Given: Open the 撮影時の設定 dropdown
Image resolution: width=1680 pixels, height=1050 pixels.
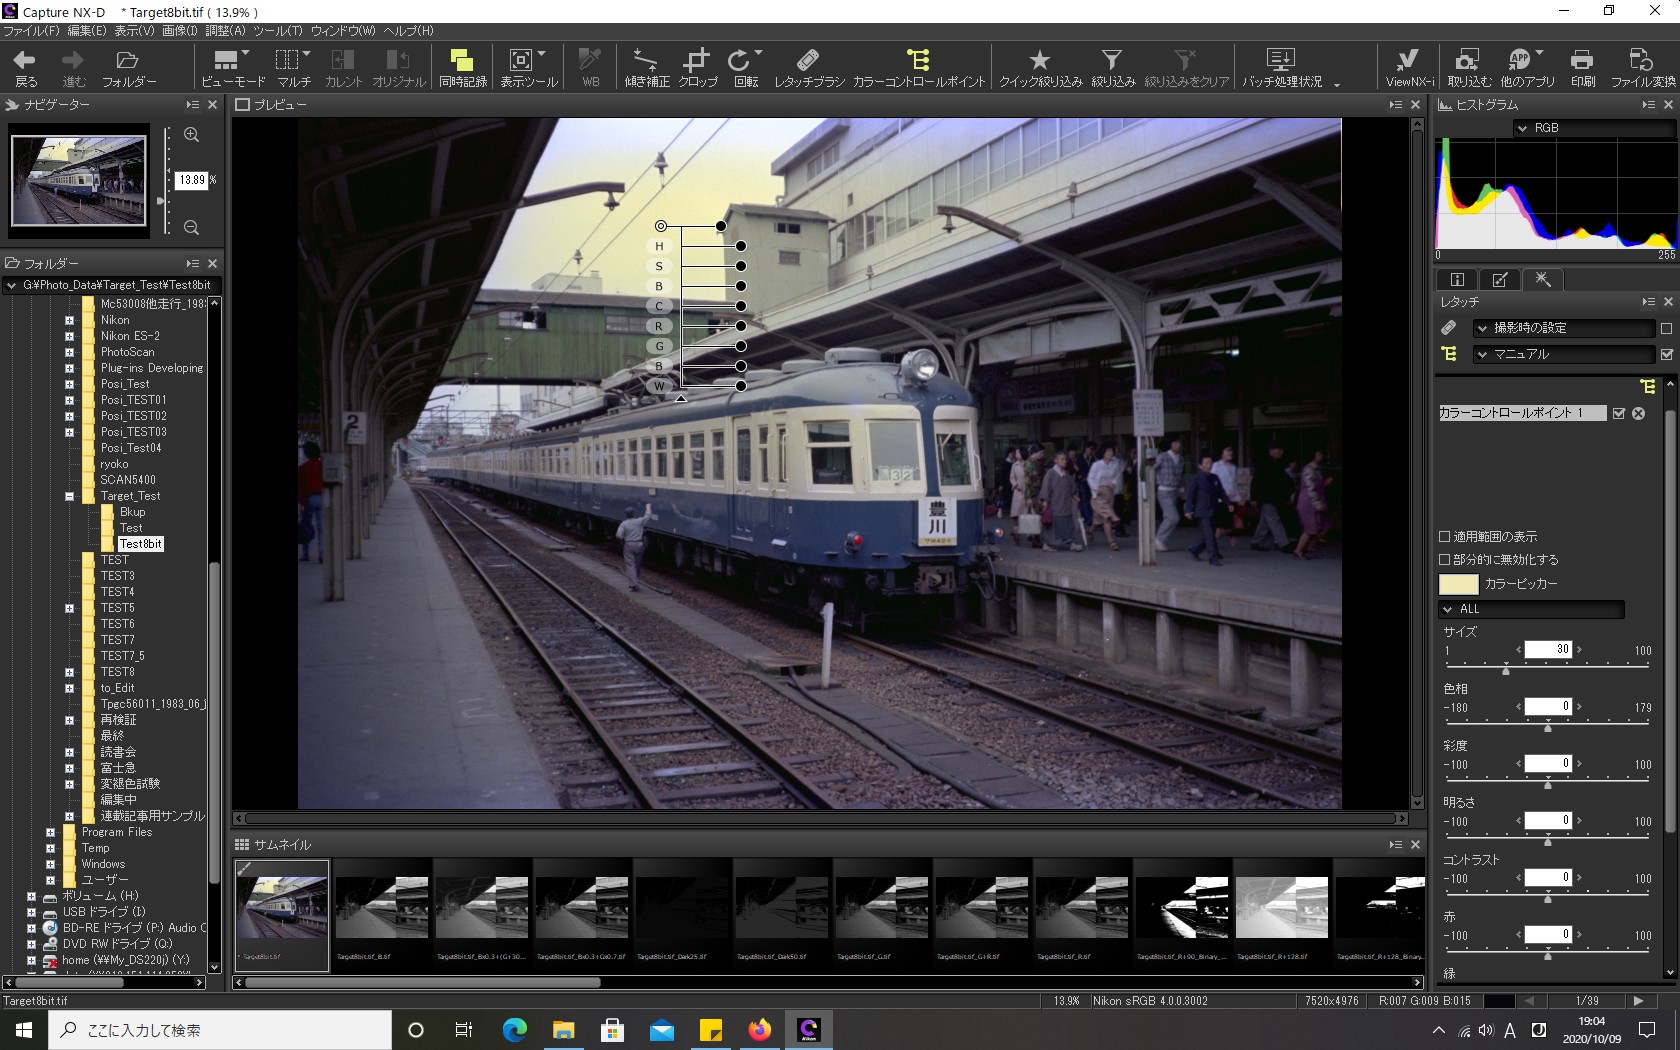Looking at the screenshot, I should [1564, 328].
